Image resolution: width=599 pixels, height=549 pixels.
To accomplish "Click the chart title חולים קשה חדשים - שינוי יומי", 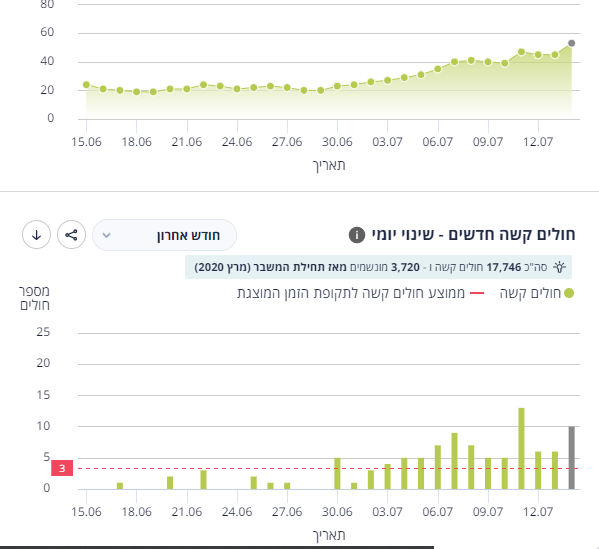I will click(x=474, y=234).
